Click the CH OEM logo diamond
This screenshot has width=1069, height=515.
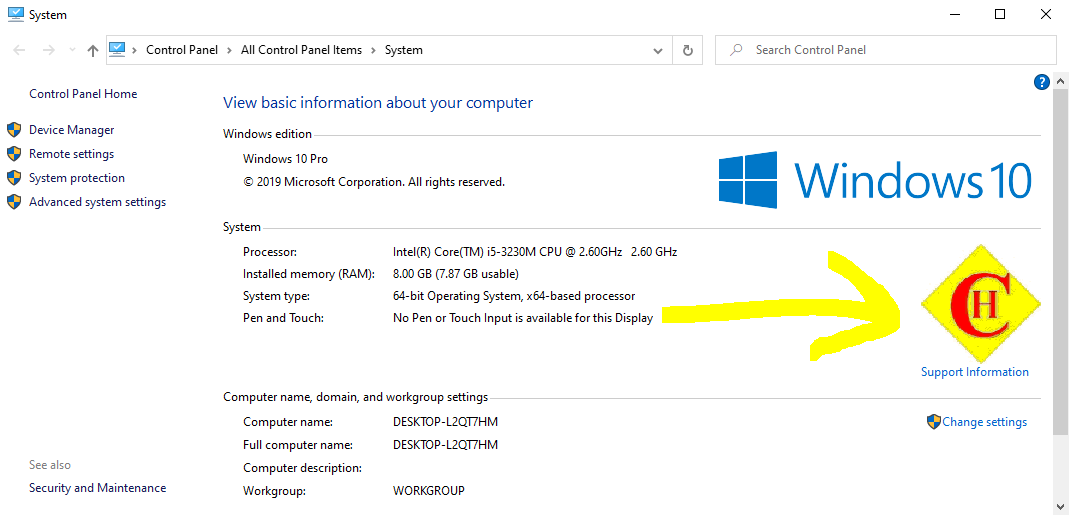(980, 304)
